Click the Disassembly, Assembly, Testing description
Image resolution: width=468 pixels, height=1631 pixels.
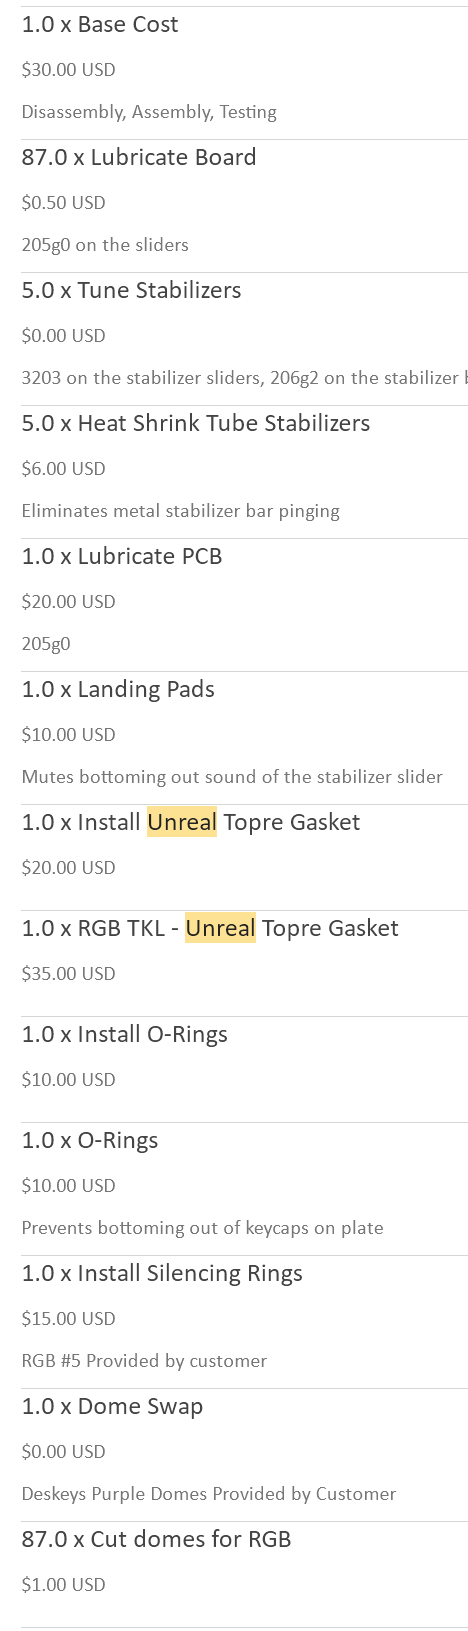click(149, 112)
